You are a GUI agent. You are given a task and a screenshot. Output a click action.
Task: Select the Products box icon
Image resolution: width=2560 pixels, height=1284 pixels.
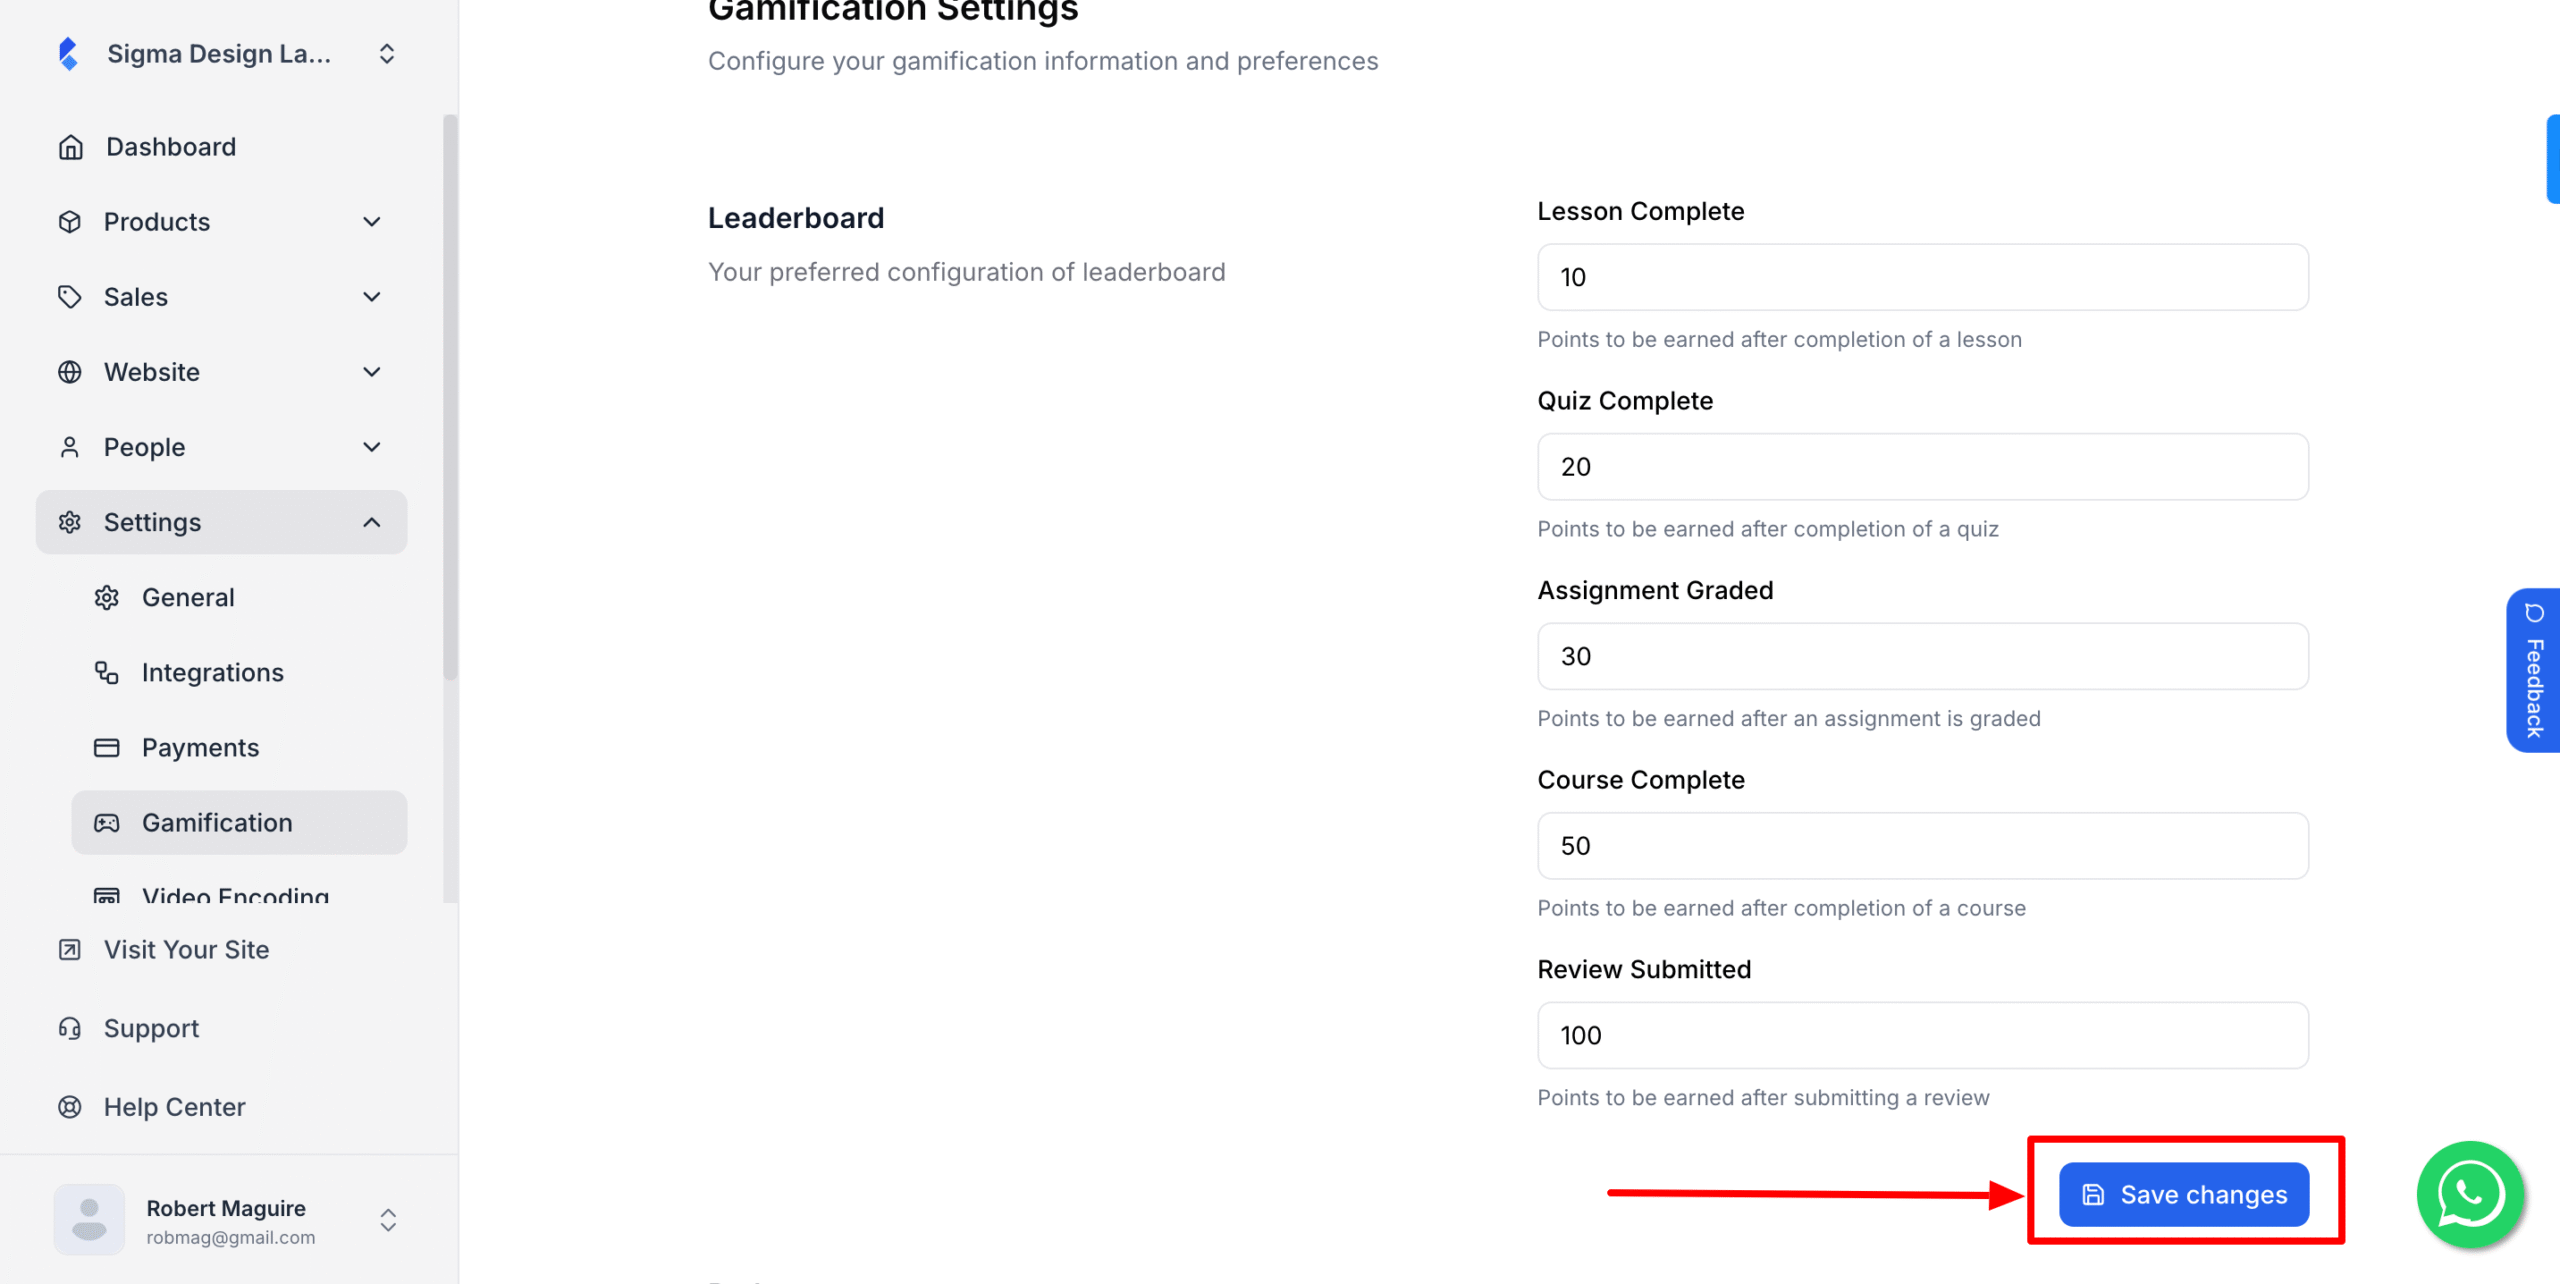coord(69,221)
